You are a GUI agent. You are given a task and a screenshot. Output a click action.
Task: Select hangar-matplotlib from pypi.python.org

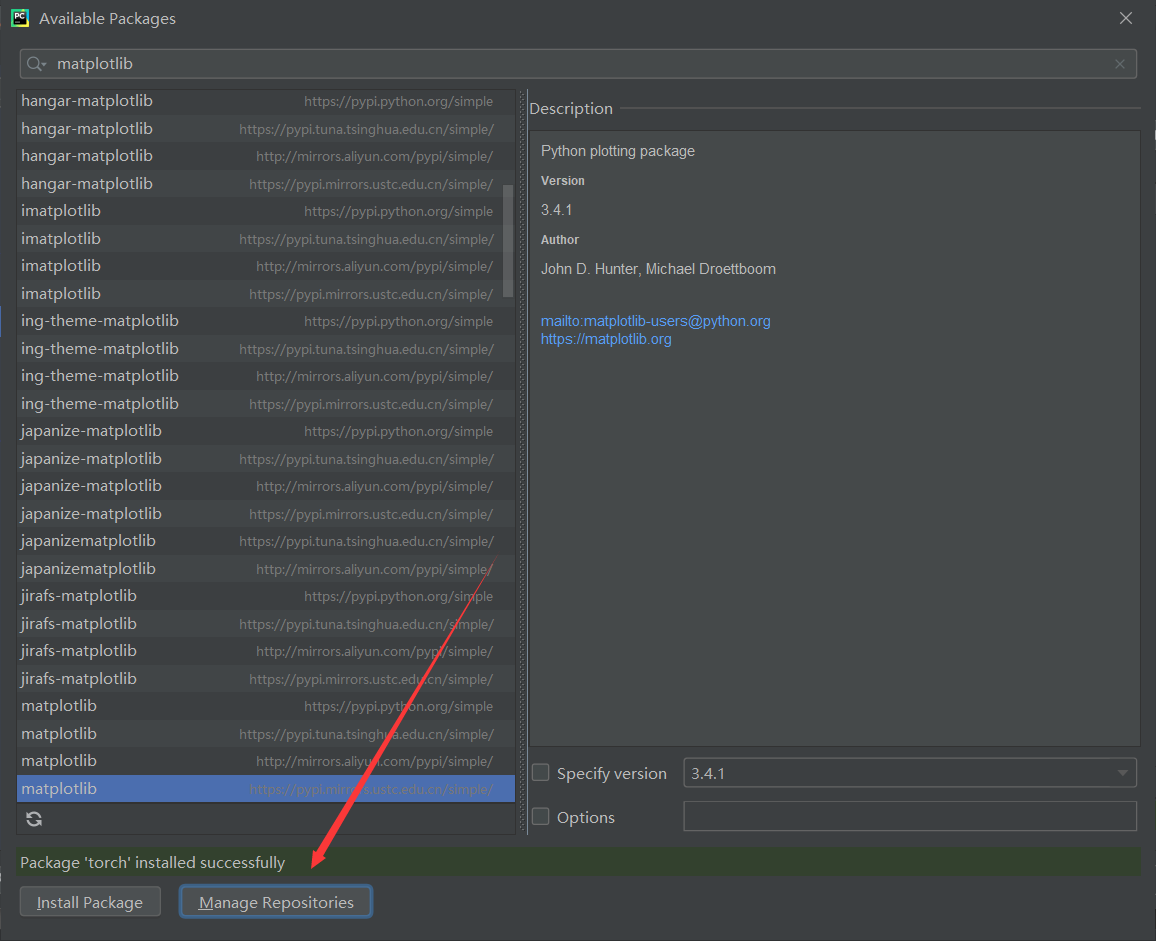point(265,101)
